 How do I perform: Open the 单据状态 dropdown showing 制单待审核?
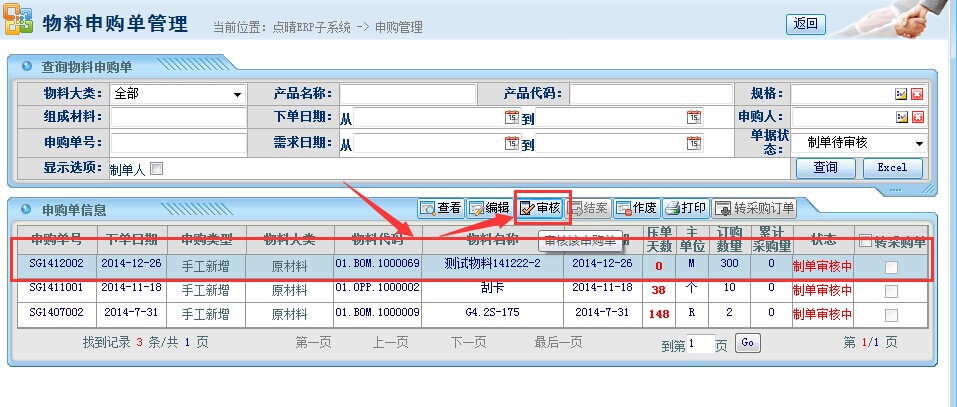[860, 144]
